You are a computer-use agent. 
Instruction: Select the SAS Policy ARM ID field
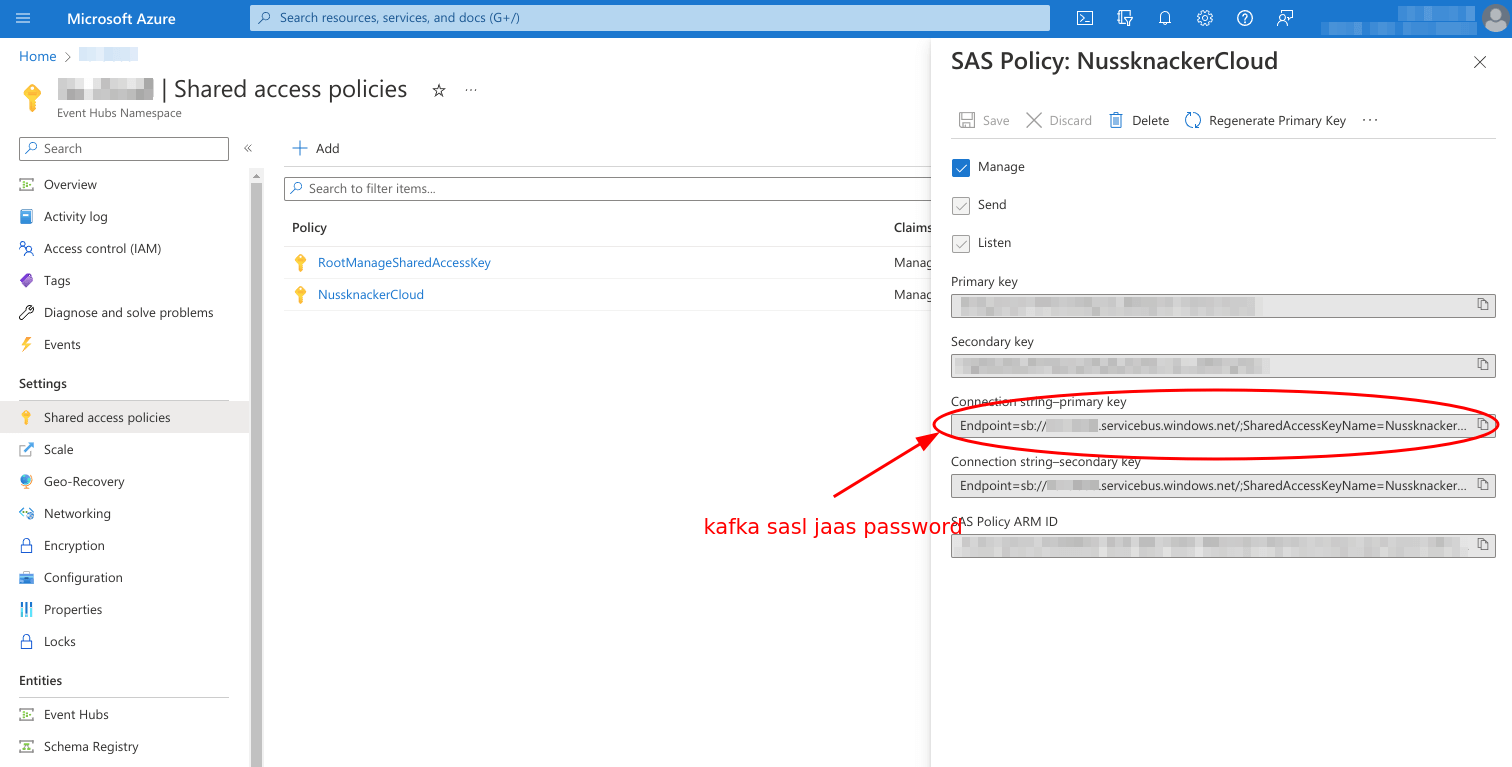click(x=1223, y=545)
